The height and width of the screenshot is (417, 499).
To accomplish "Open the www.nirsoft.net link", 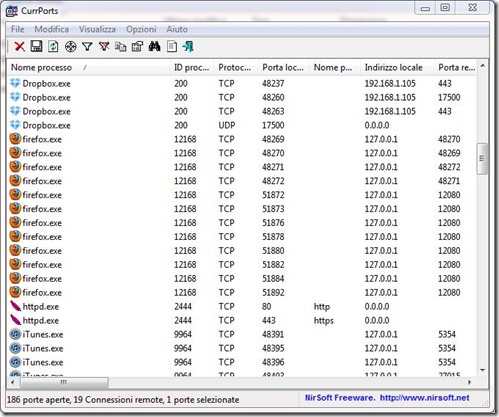I will click(x=424, y=398).
